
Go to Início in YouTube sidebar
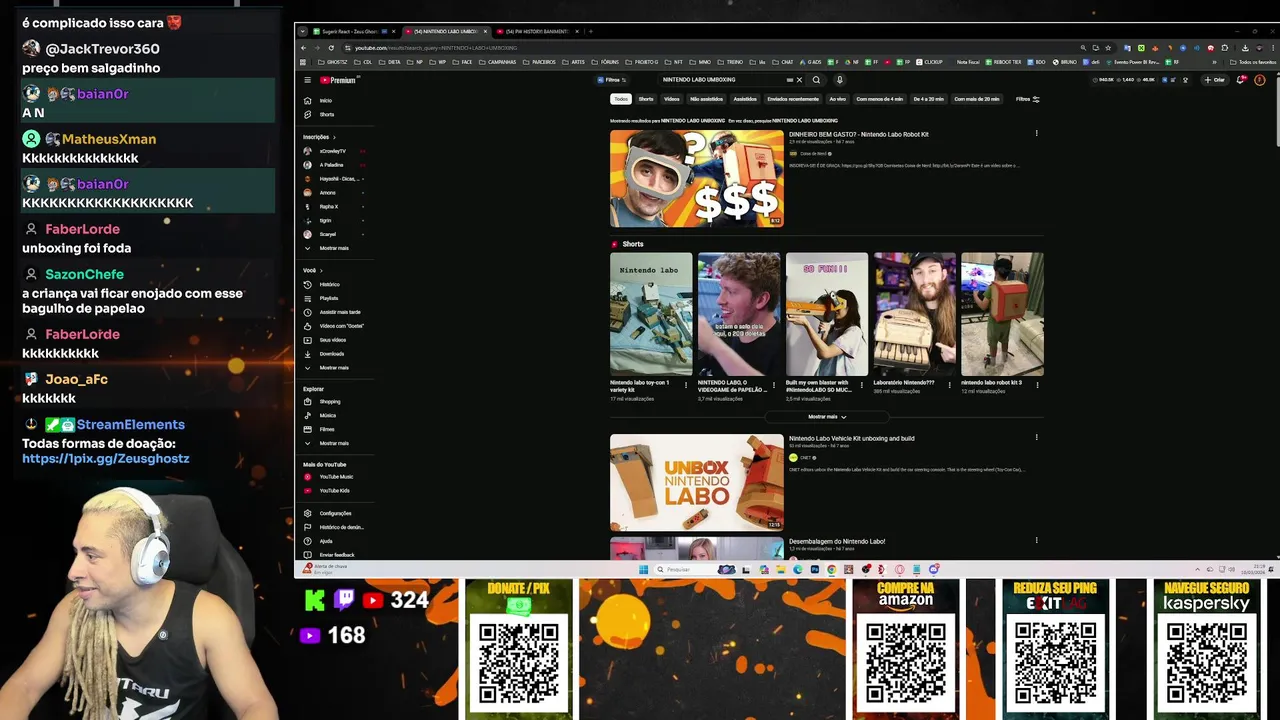tap(326, 100)
